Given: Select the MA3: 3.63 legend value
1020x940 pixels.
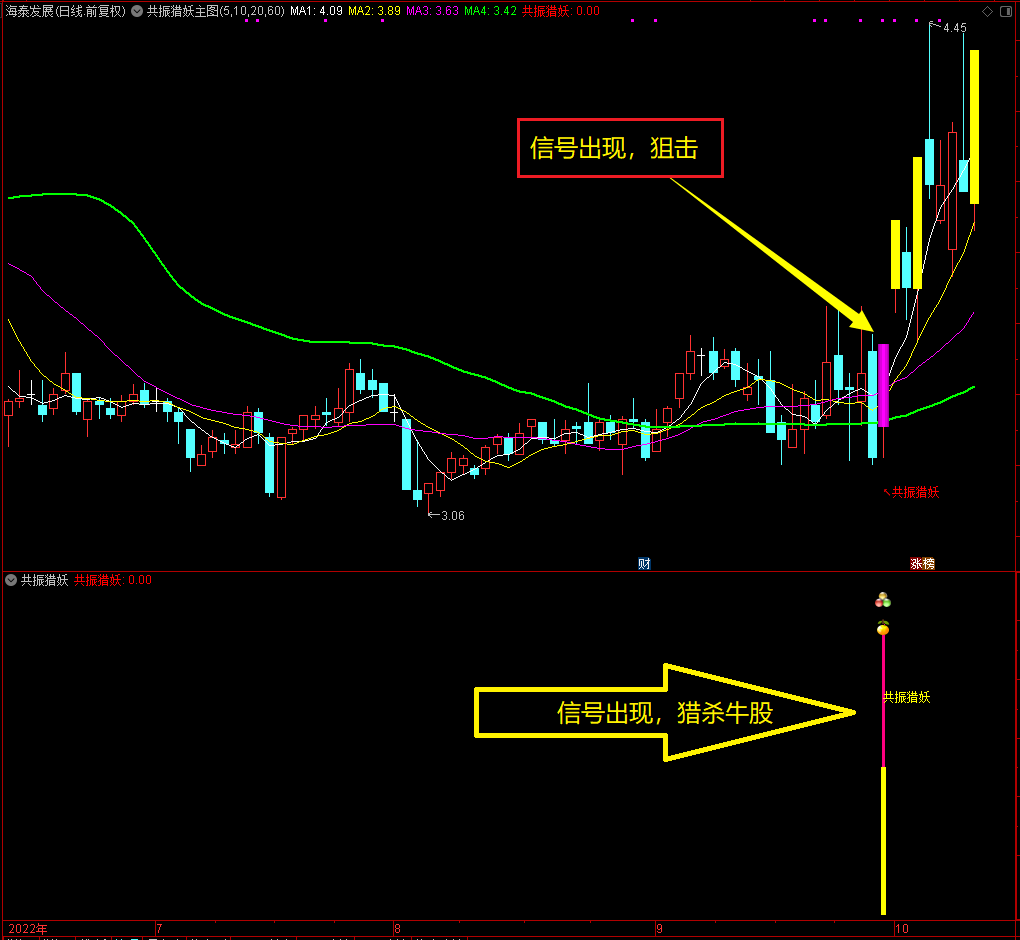Looking at the screenshot, I should [x=433, y=11].
